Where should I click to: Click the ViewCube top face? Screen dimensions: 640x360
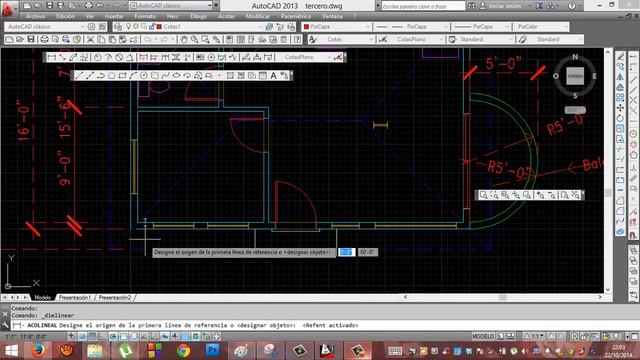click(575, 76)
